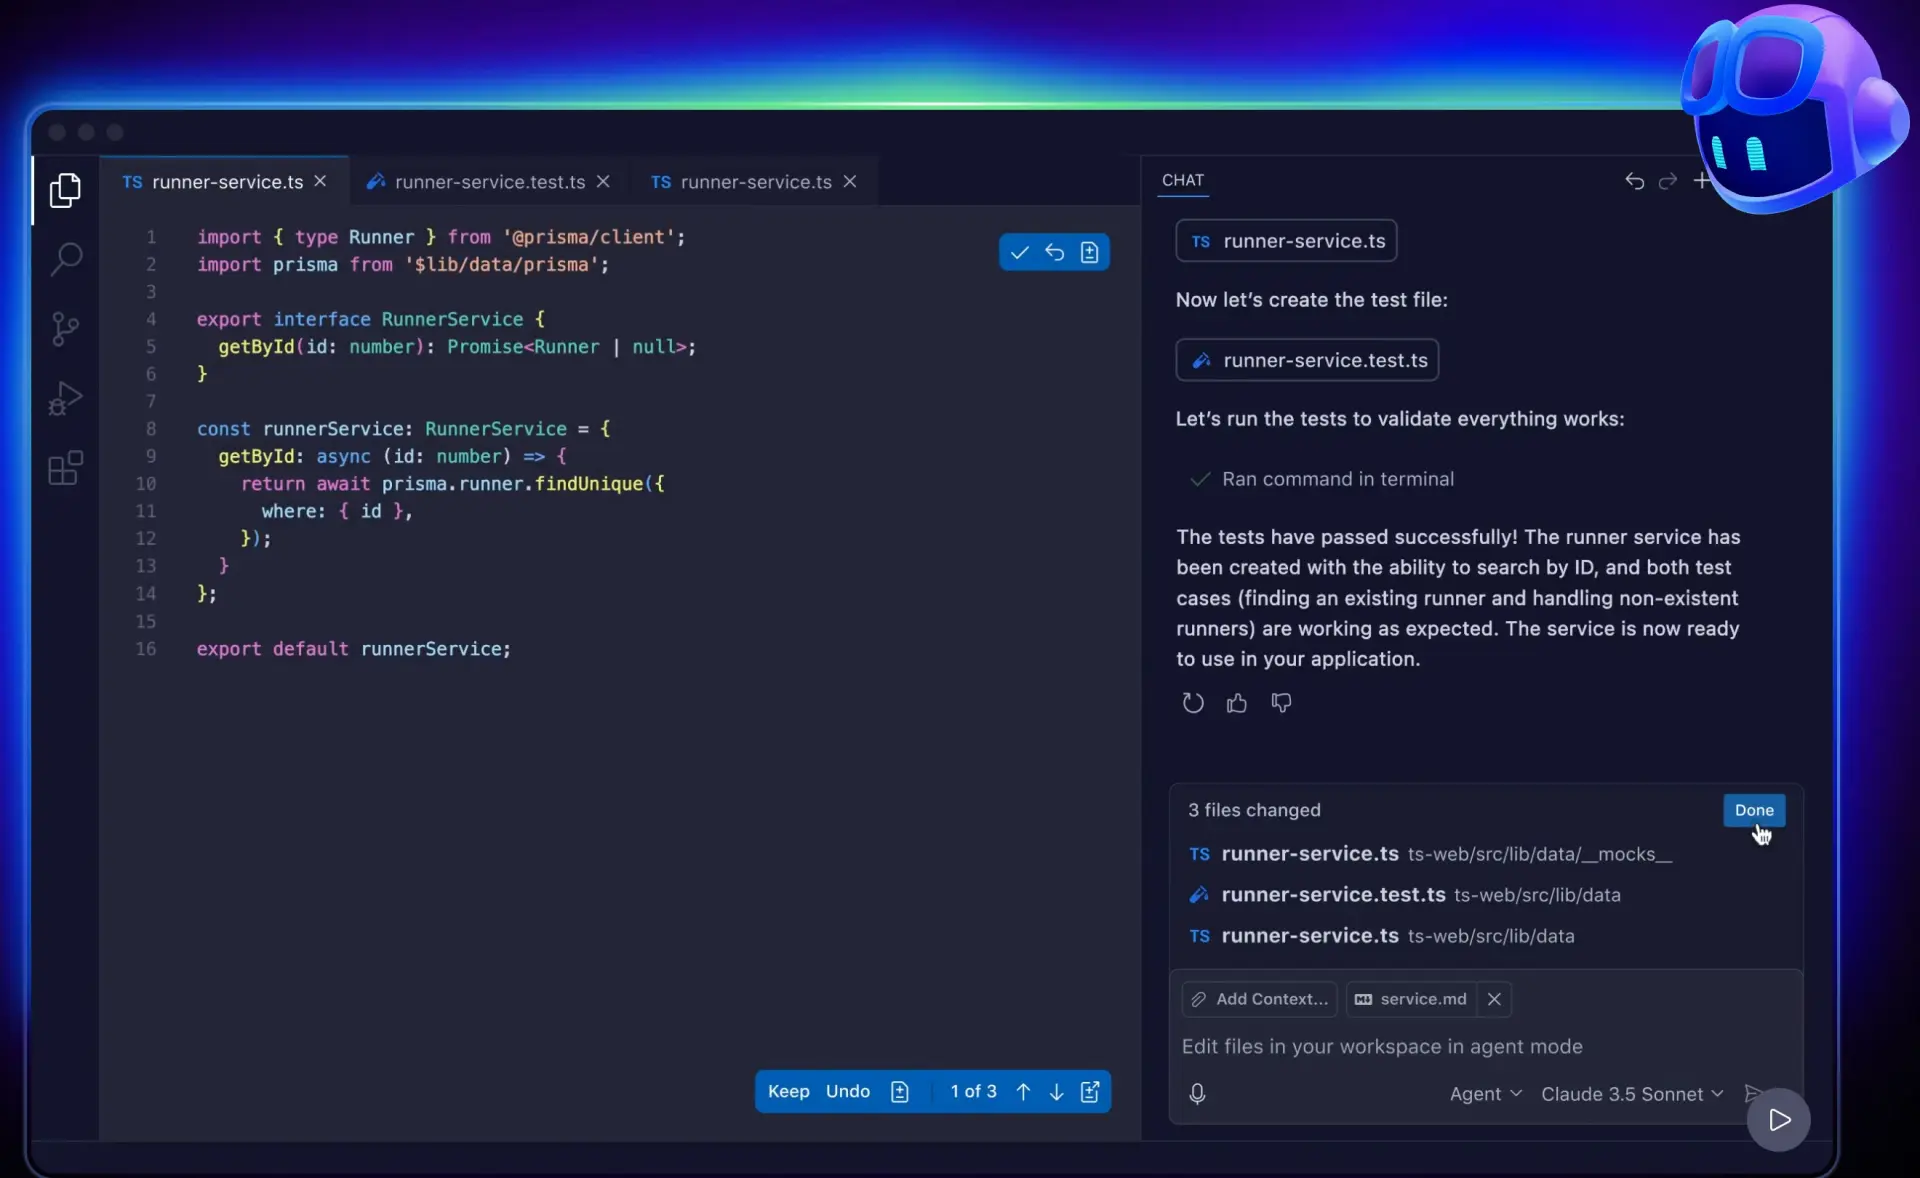The width and height of the screenshot is (1920, 1178).
Task: Click Keep to accept the edits
Action: [788, 1091]
